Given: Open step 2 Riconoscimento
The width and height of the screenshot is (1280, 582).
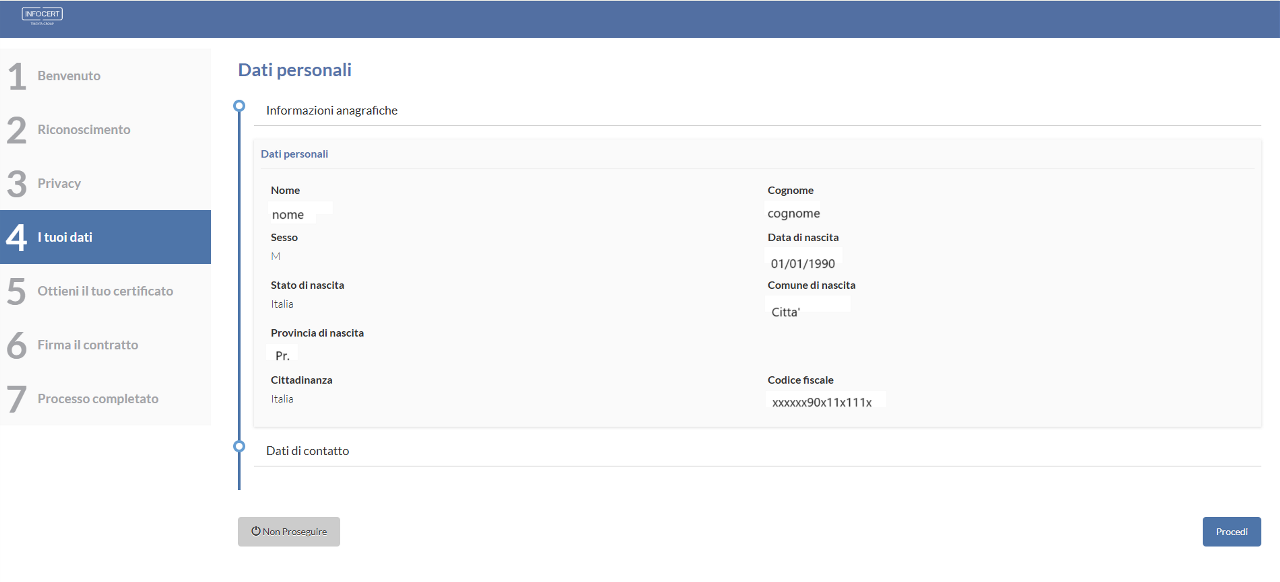Looking at the screenshot, I should coord(84,130).
